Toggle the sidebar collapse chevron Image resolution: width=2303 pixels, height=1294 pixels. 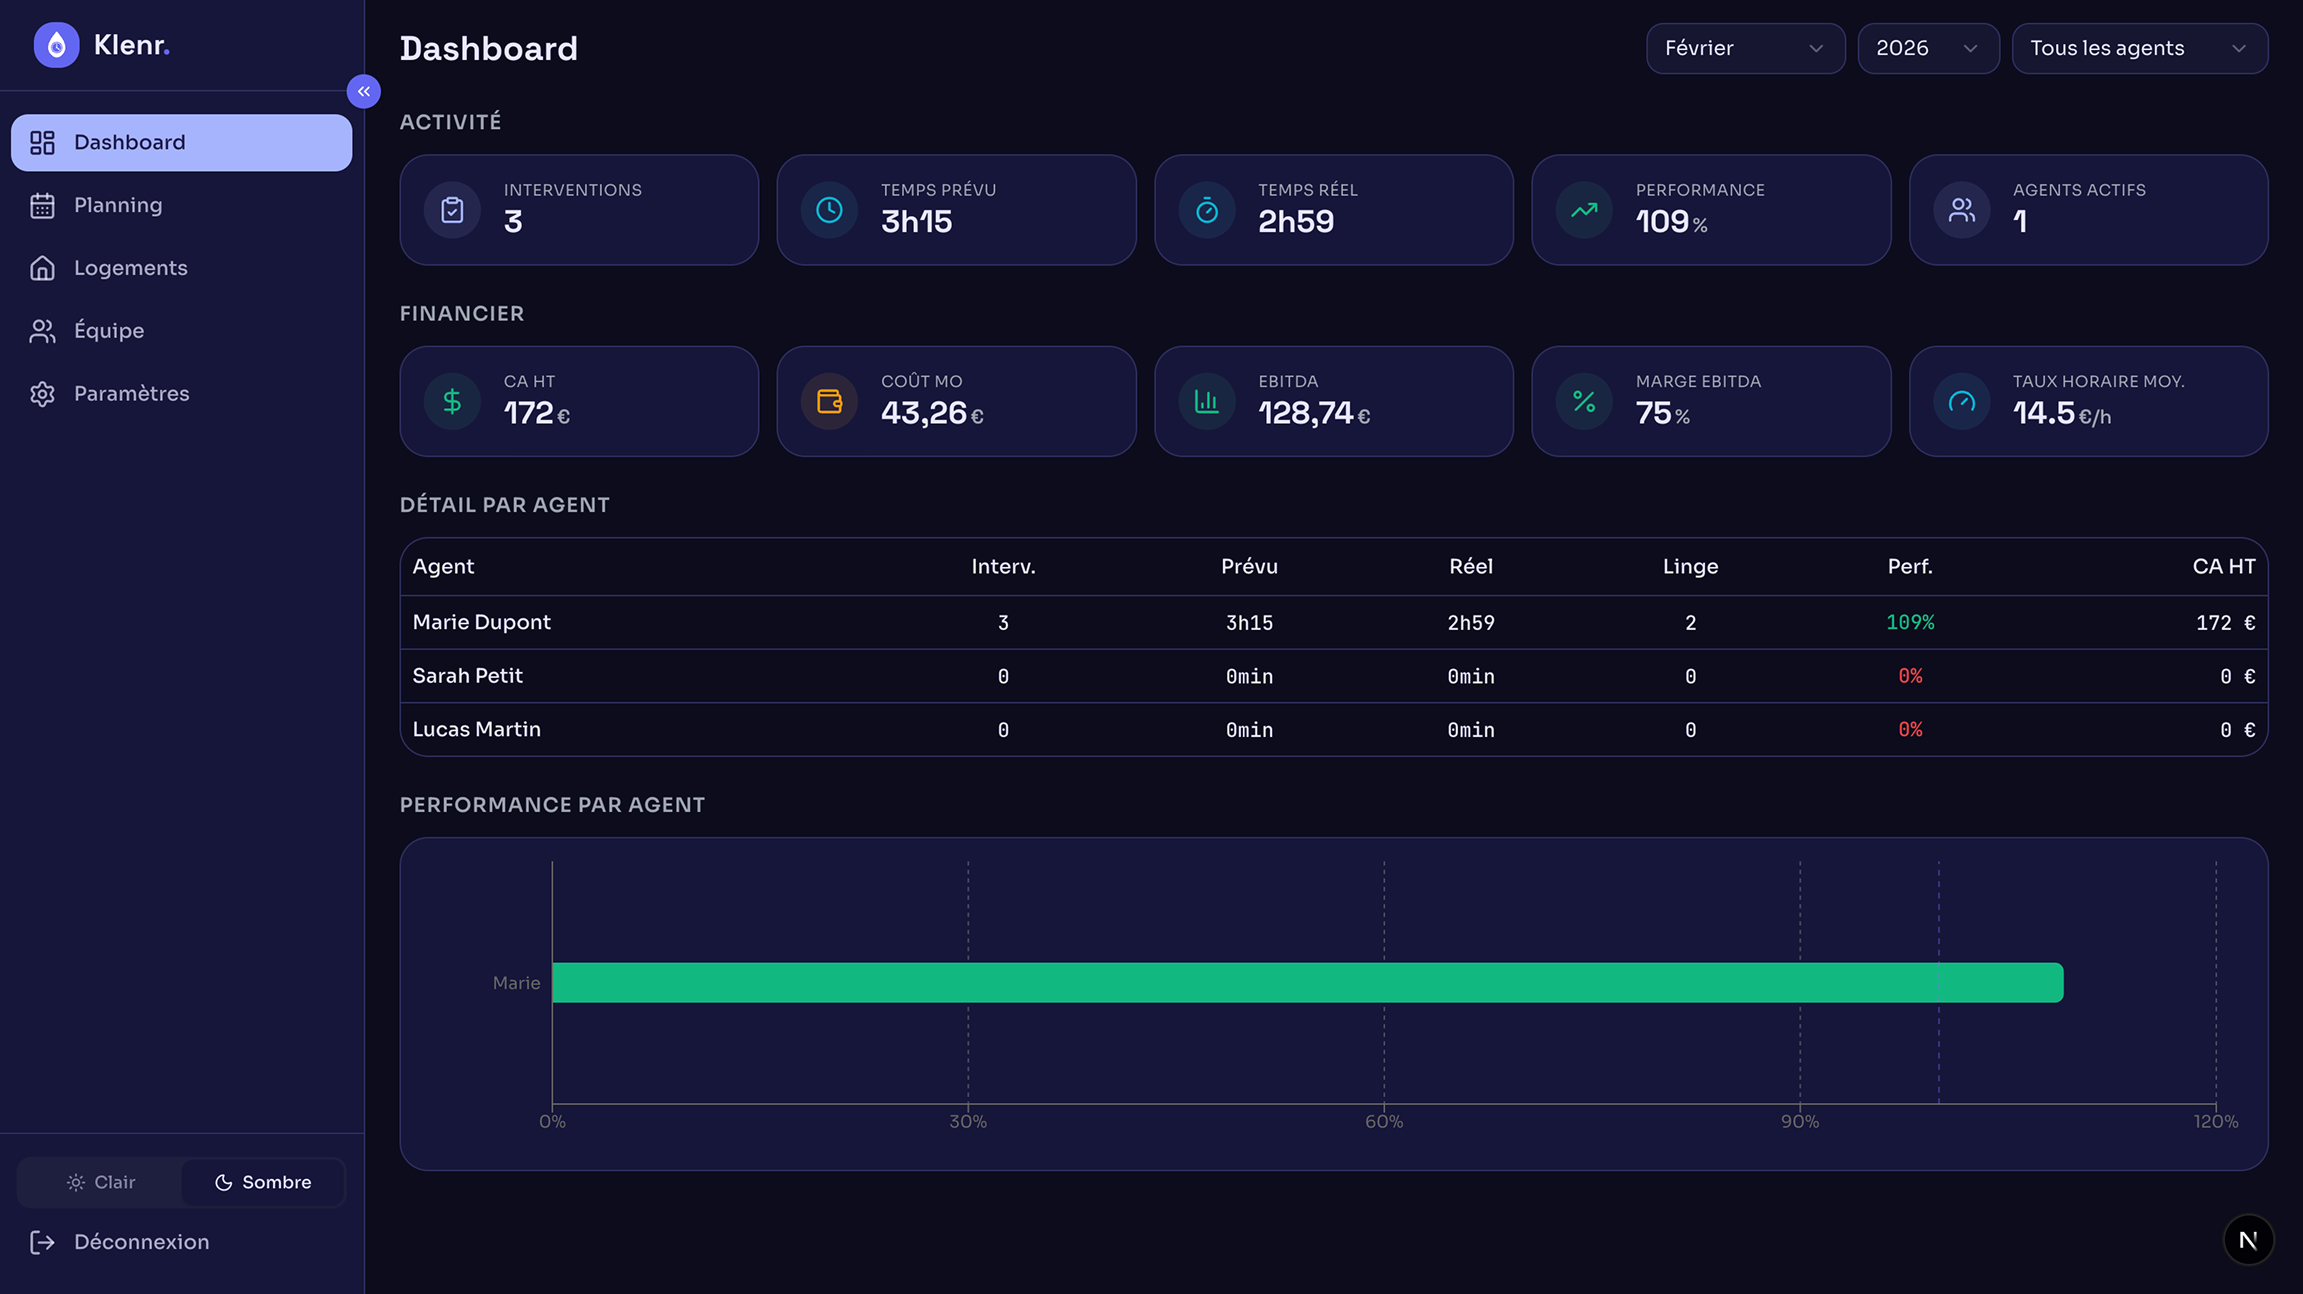coord(364,91)
